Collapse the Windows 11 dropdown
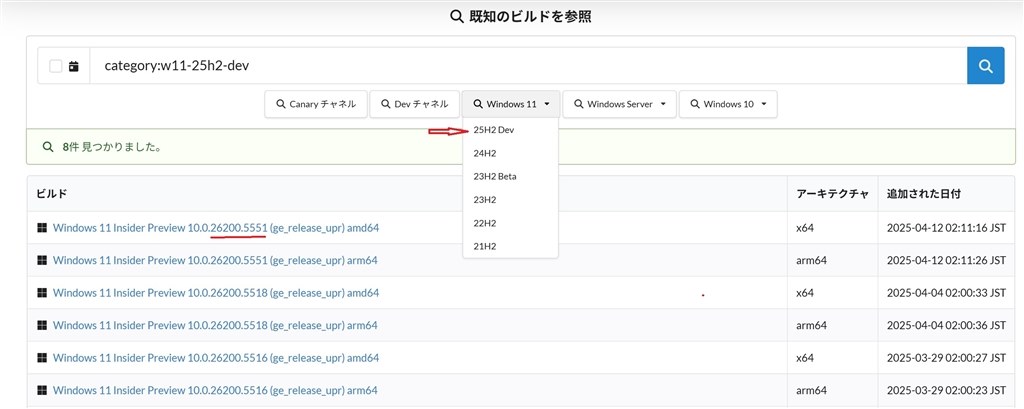Image resolution: width=1024 pixels, height=409 pixels. coord(511,104)
